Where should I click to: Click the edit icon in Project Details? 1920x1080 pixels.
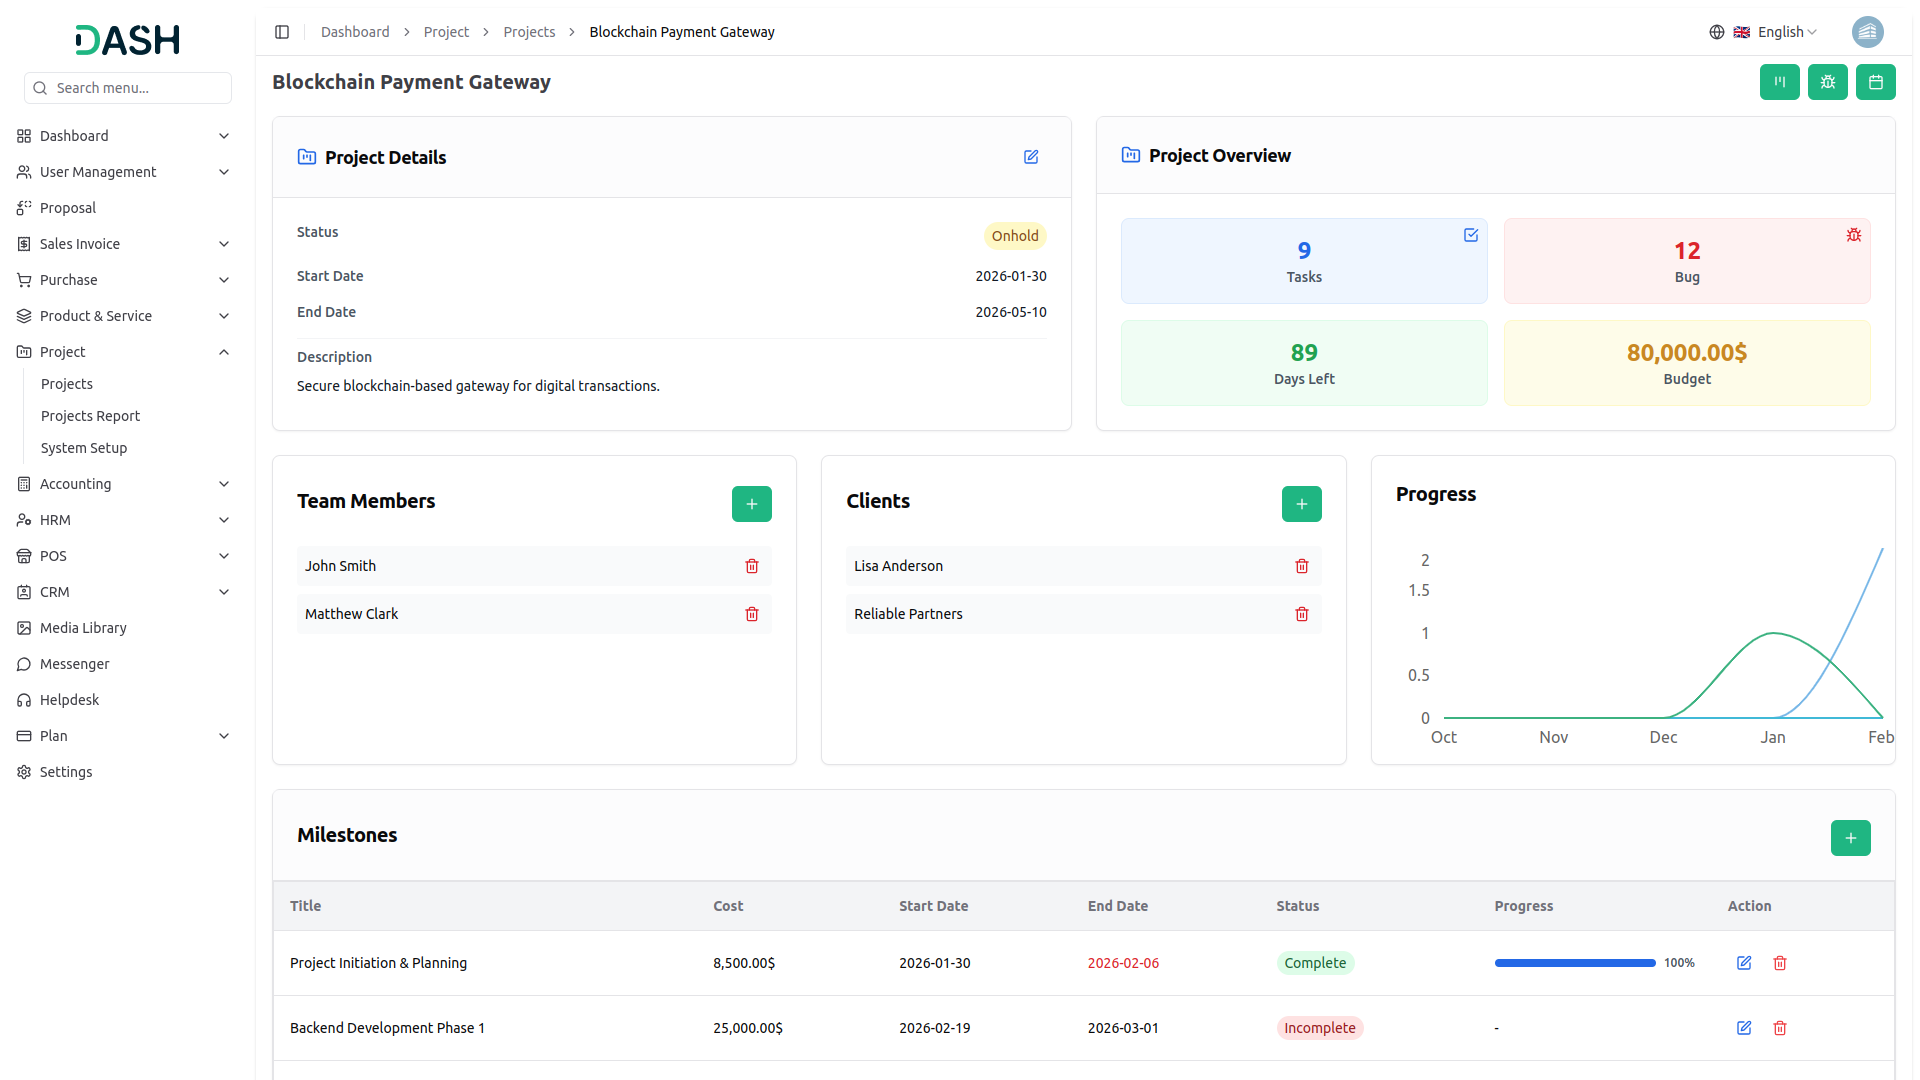coord(1031,157)
